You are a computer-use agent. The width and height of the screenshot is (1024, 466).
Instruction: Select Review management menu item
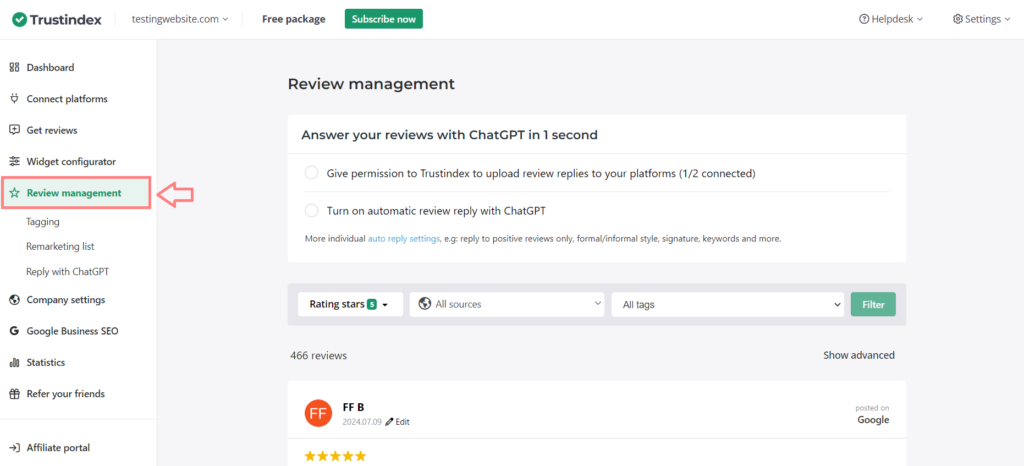click(x=76, y=193)
